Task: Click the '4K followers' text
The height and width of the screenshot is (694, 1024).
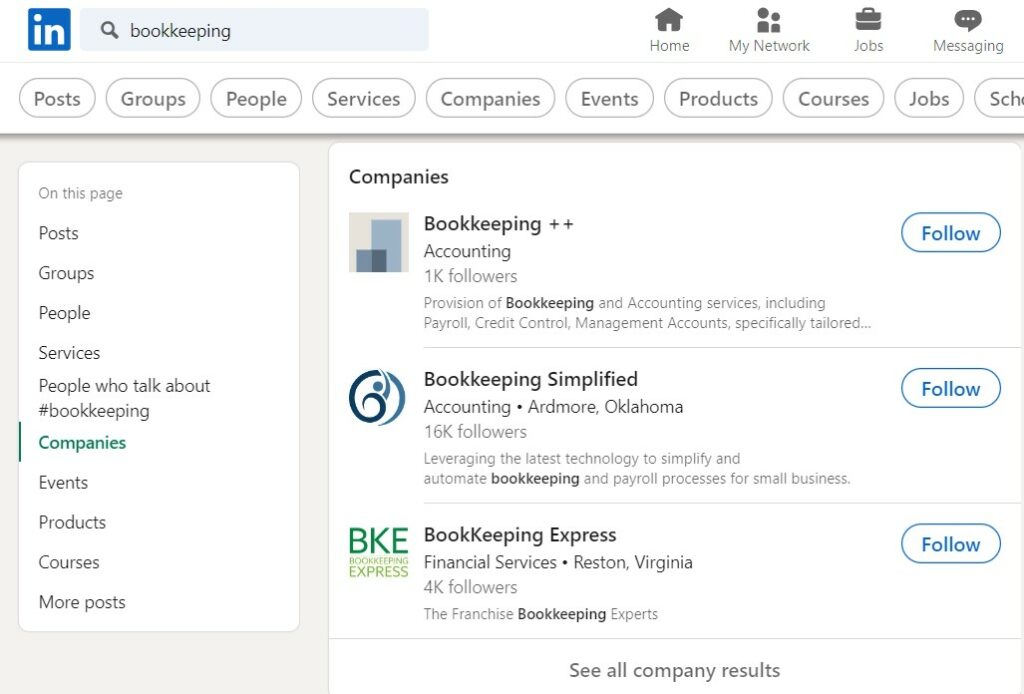Action: pyautogui.click(x=470, y=587)
